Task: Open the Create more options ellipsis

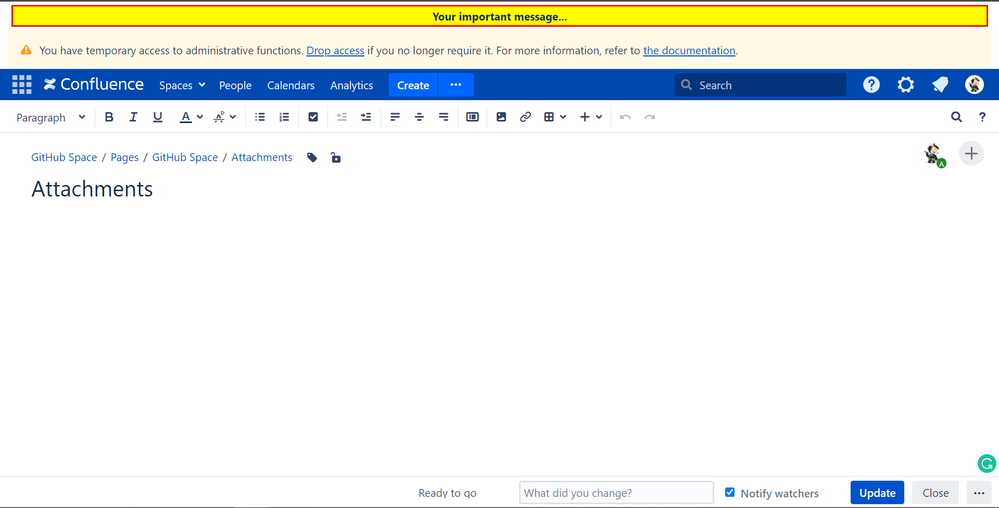Action: [x=456, y=85]
